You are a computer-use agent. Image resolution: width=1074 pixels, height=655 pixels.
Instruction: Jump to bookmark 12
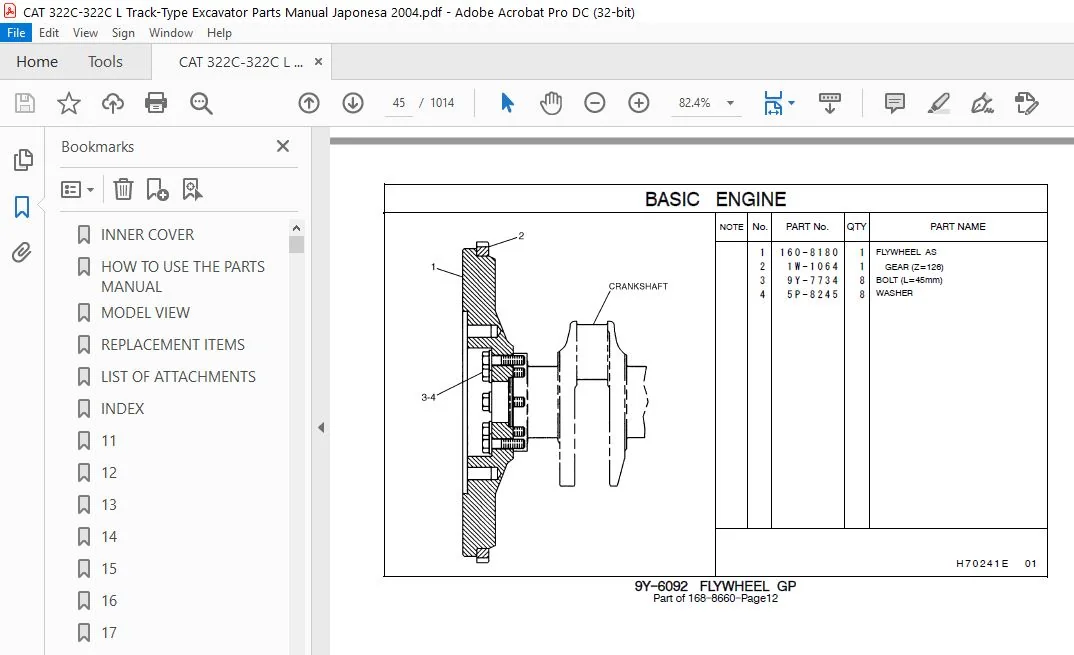pyautogui.click(x=109, y=473)
